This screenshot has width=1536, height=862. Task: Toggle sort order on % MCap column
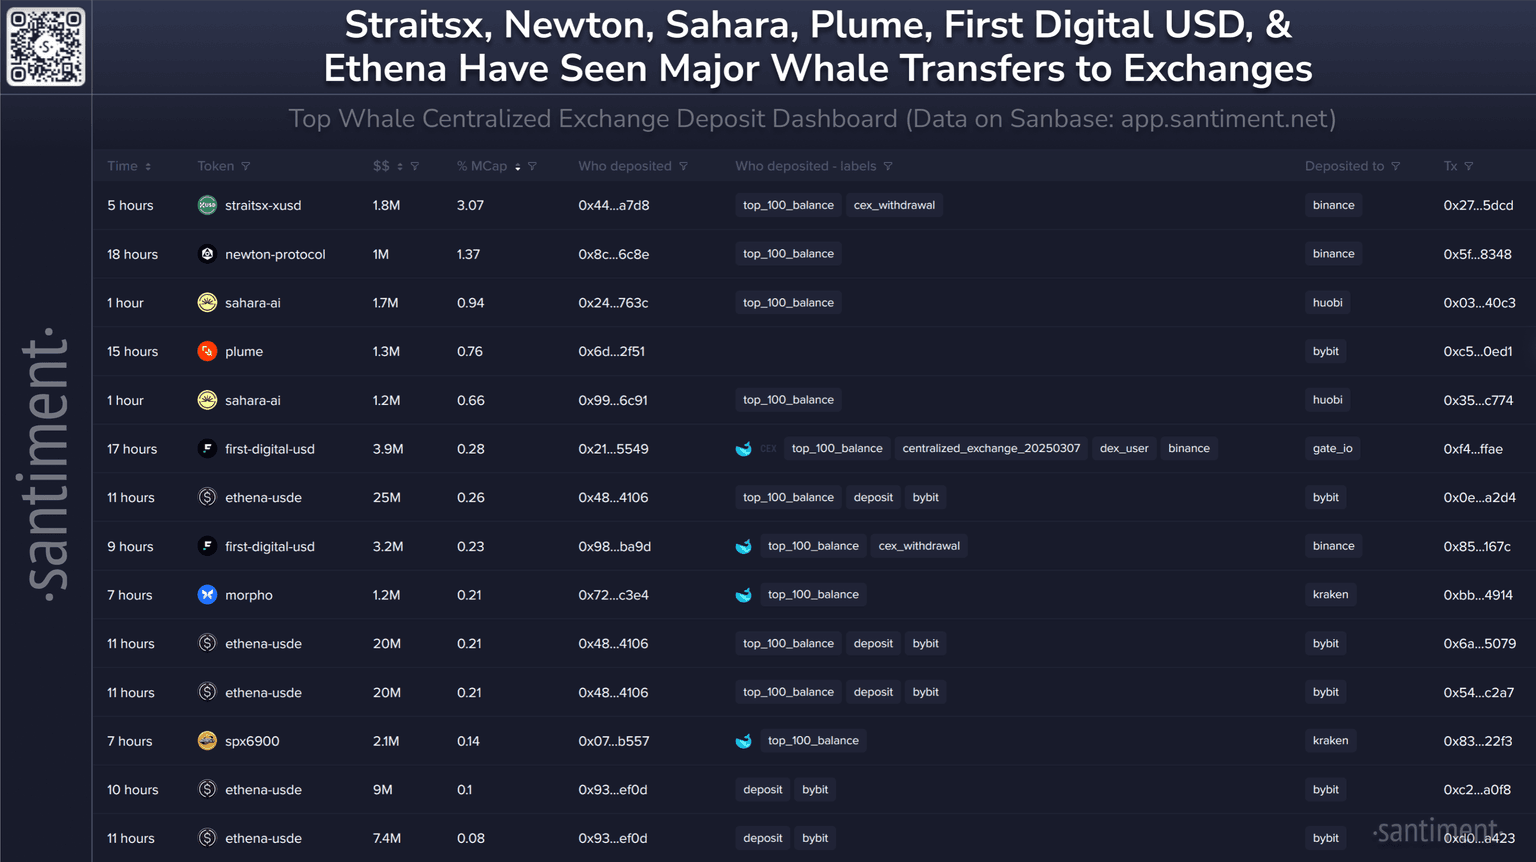(518, 167)
